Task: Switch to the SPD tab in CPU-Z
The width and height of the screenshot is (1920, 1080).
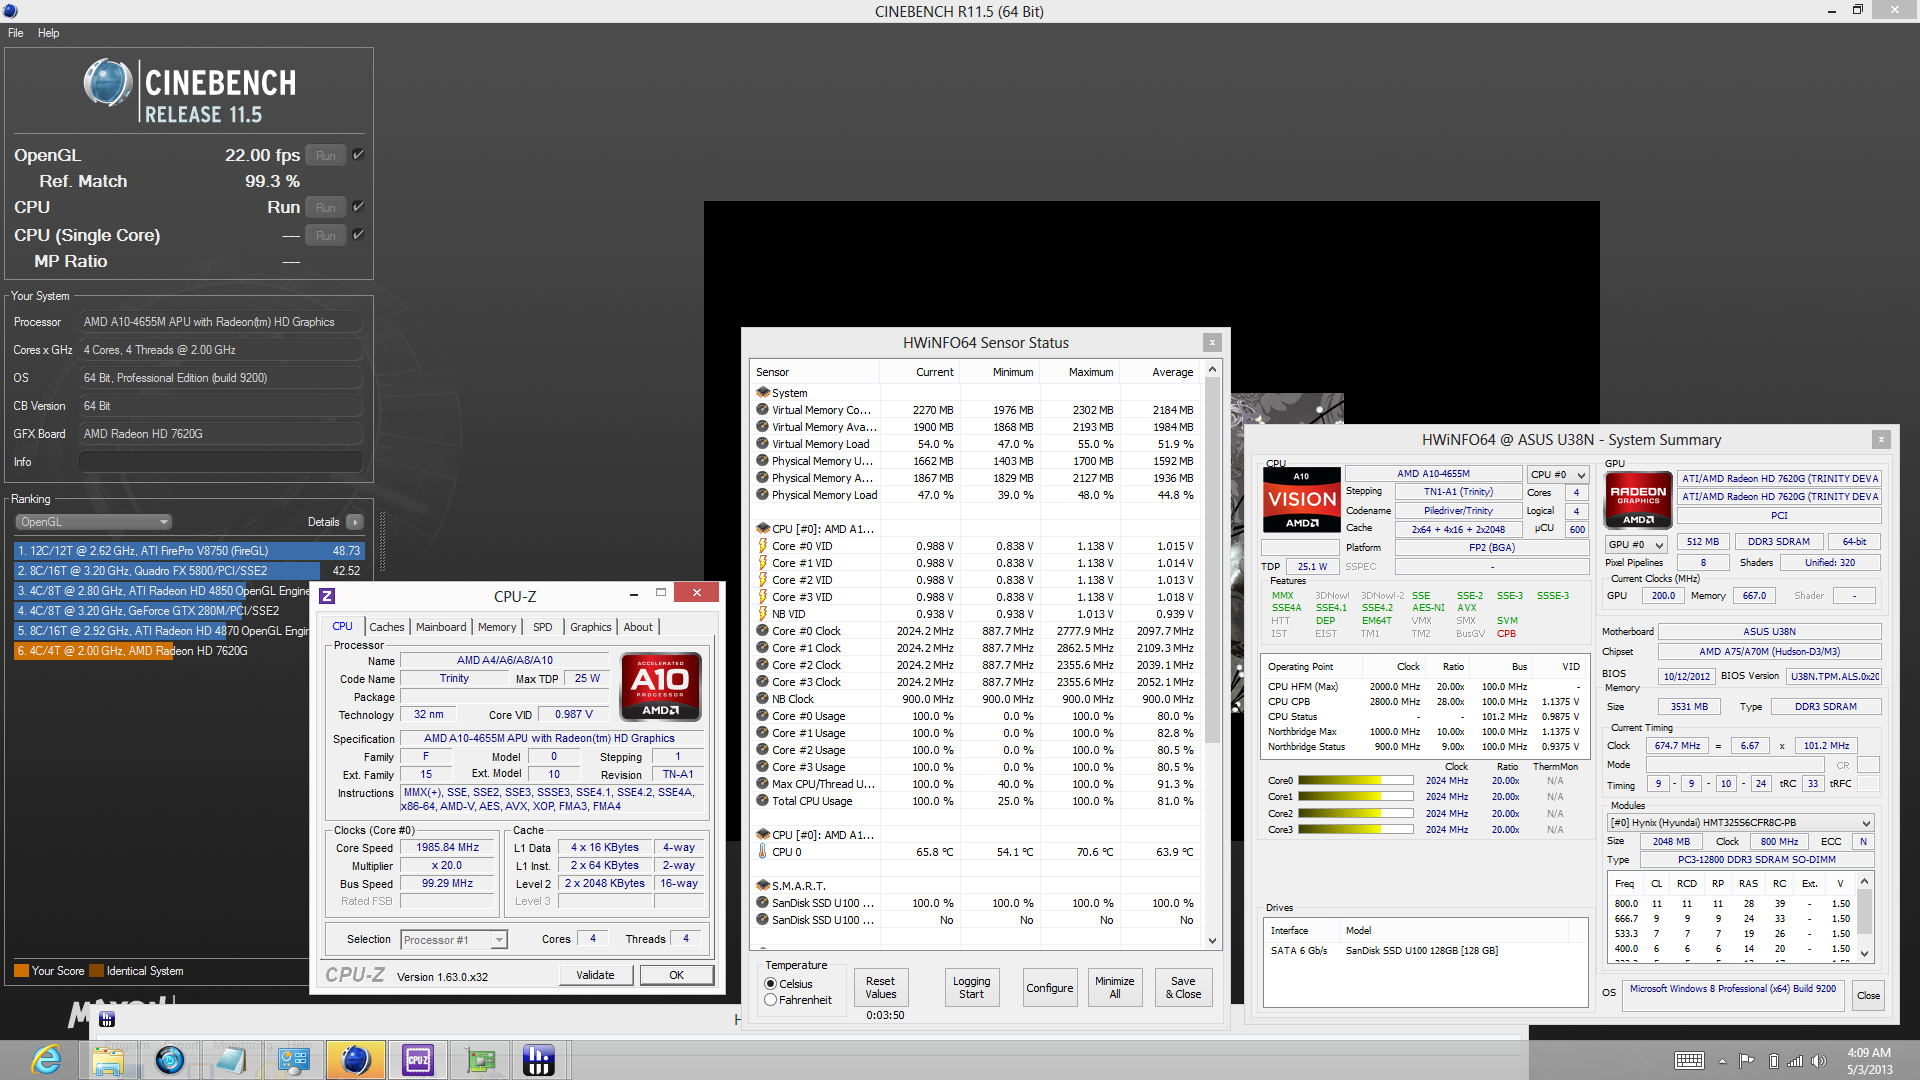Action: point(542,627)
